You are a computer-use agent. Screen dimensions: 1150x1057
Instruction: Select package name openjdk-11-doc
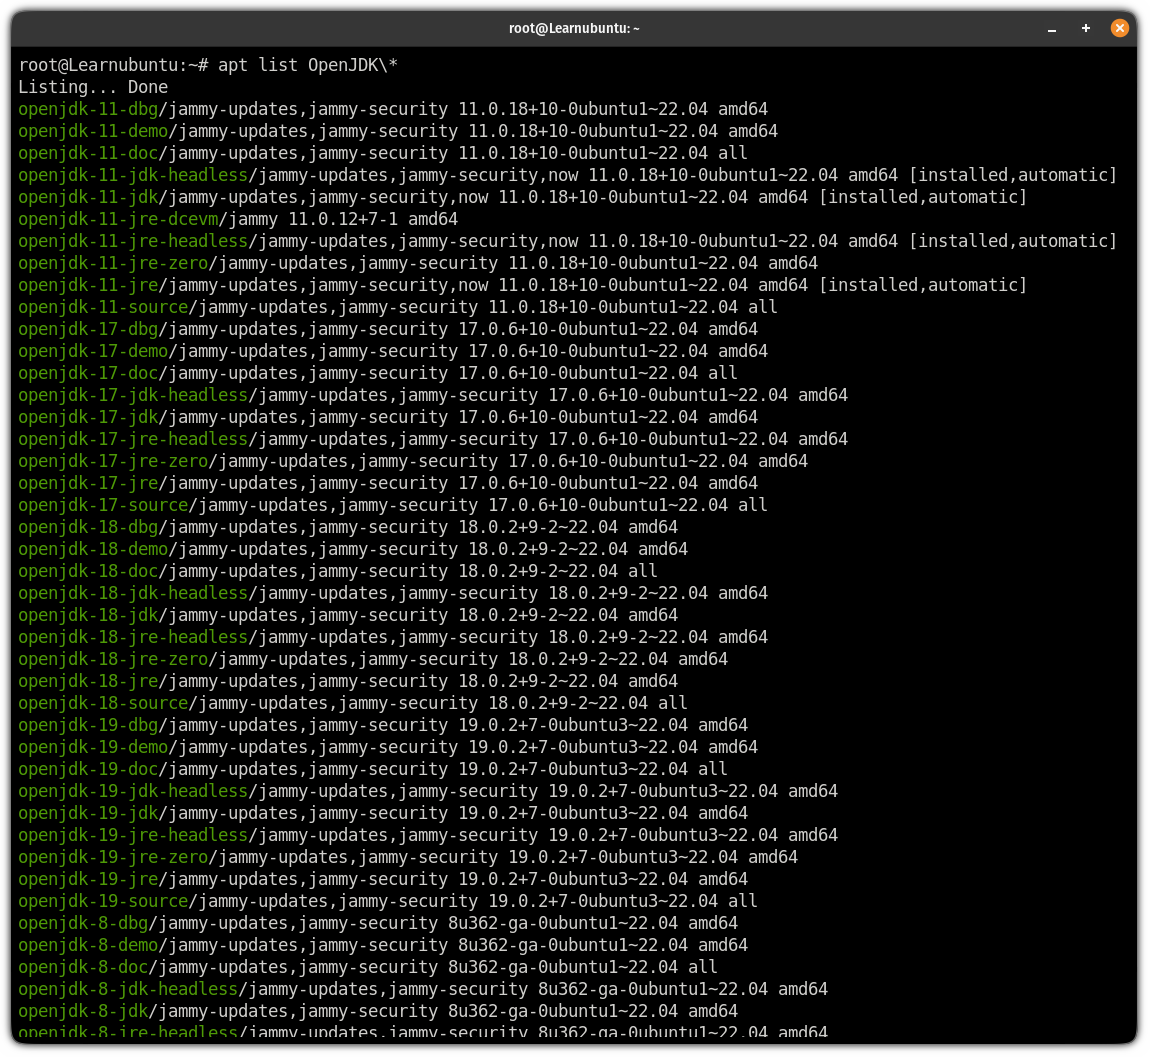pos(88,153)
